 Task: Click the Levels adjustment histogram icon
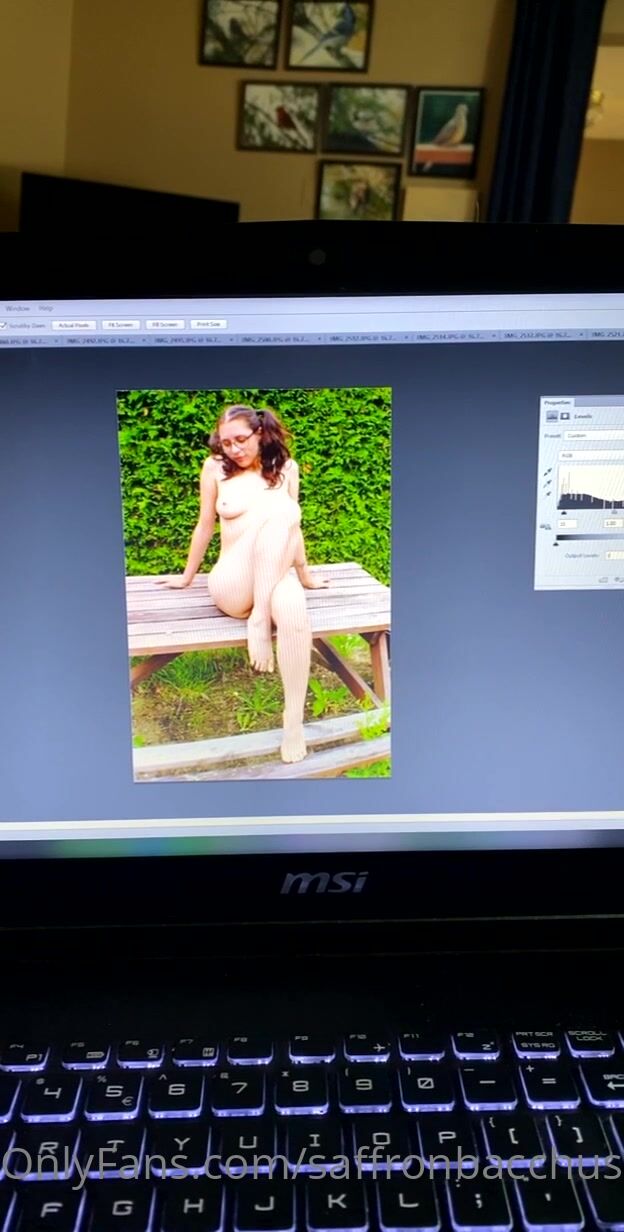point(551,416)
